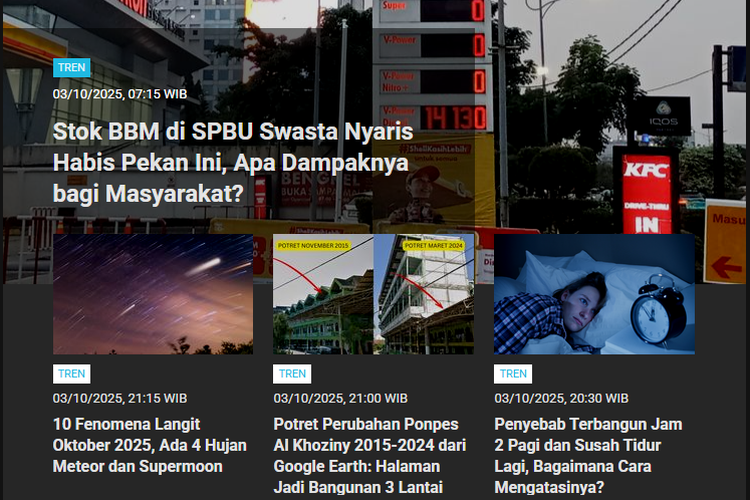Select the 03/10/2025, 20:30 WIB timestamp

click(562, 398)
